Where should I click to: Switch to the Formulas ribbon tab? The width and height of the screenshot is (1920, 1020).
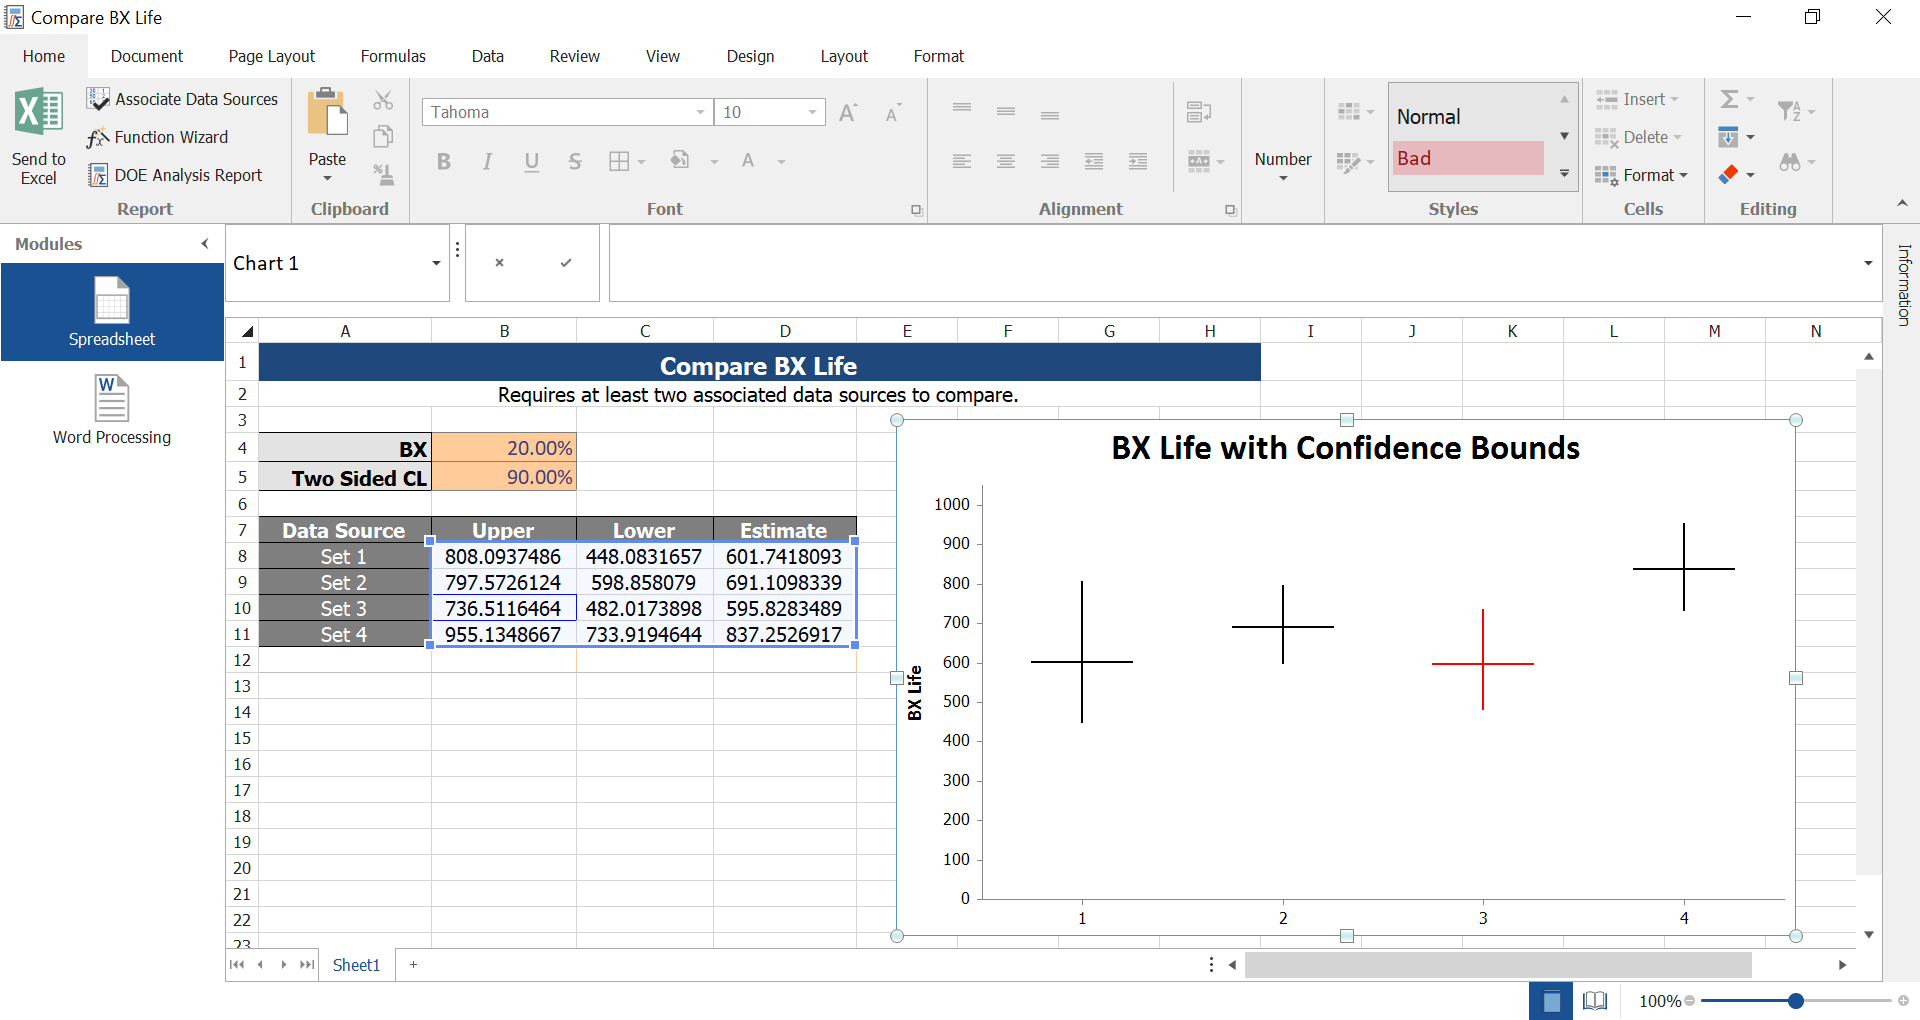(393, 56)
